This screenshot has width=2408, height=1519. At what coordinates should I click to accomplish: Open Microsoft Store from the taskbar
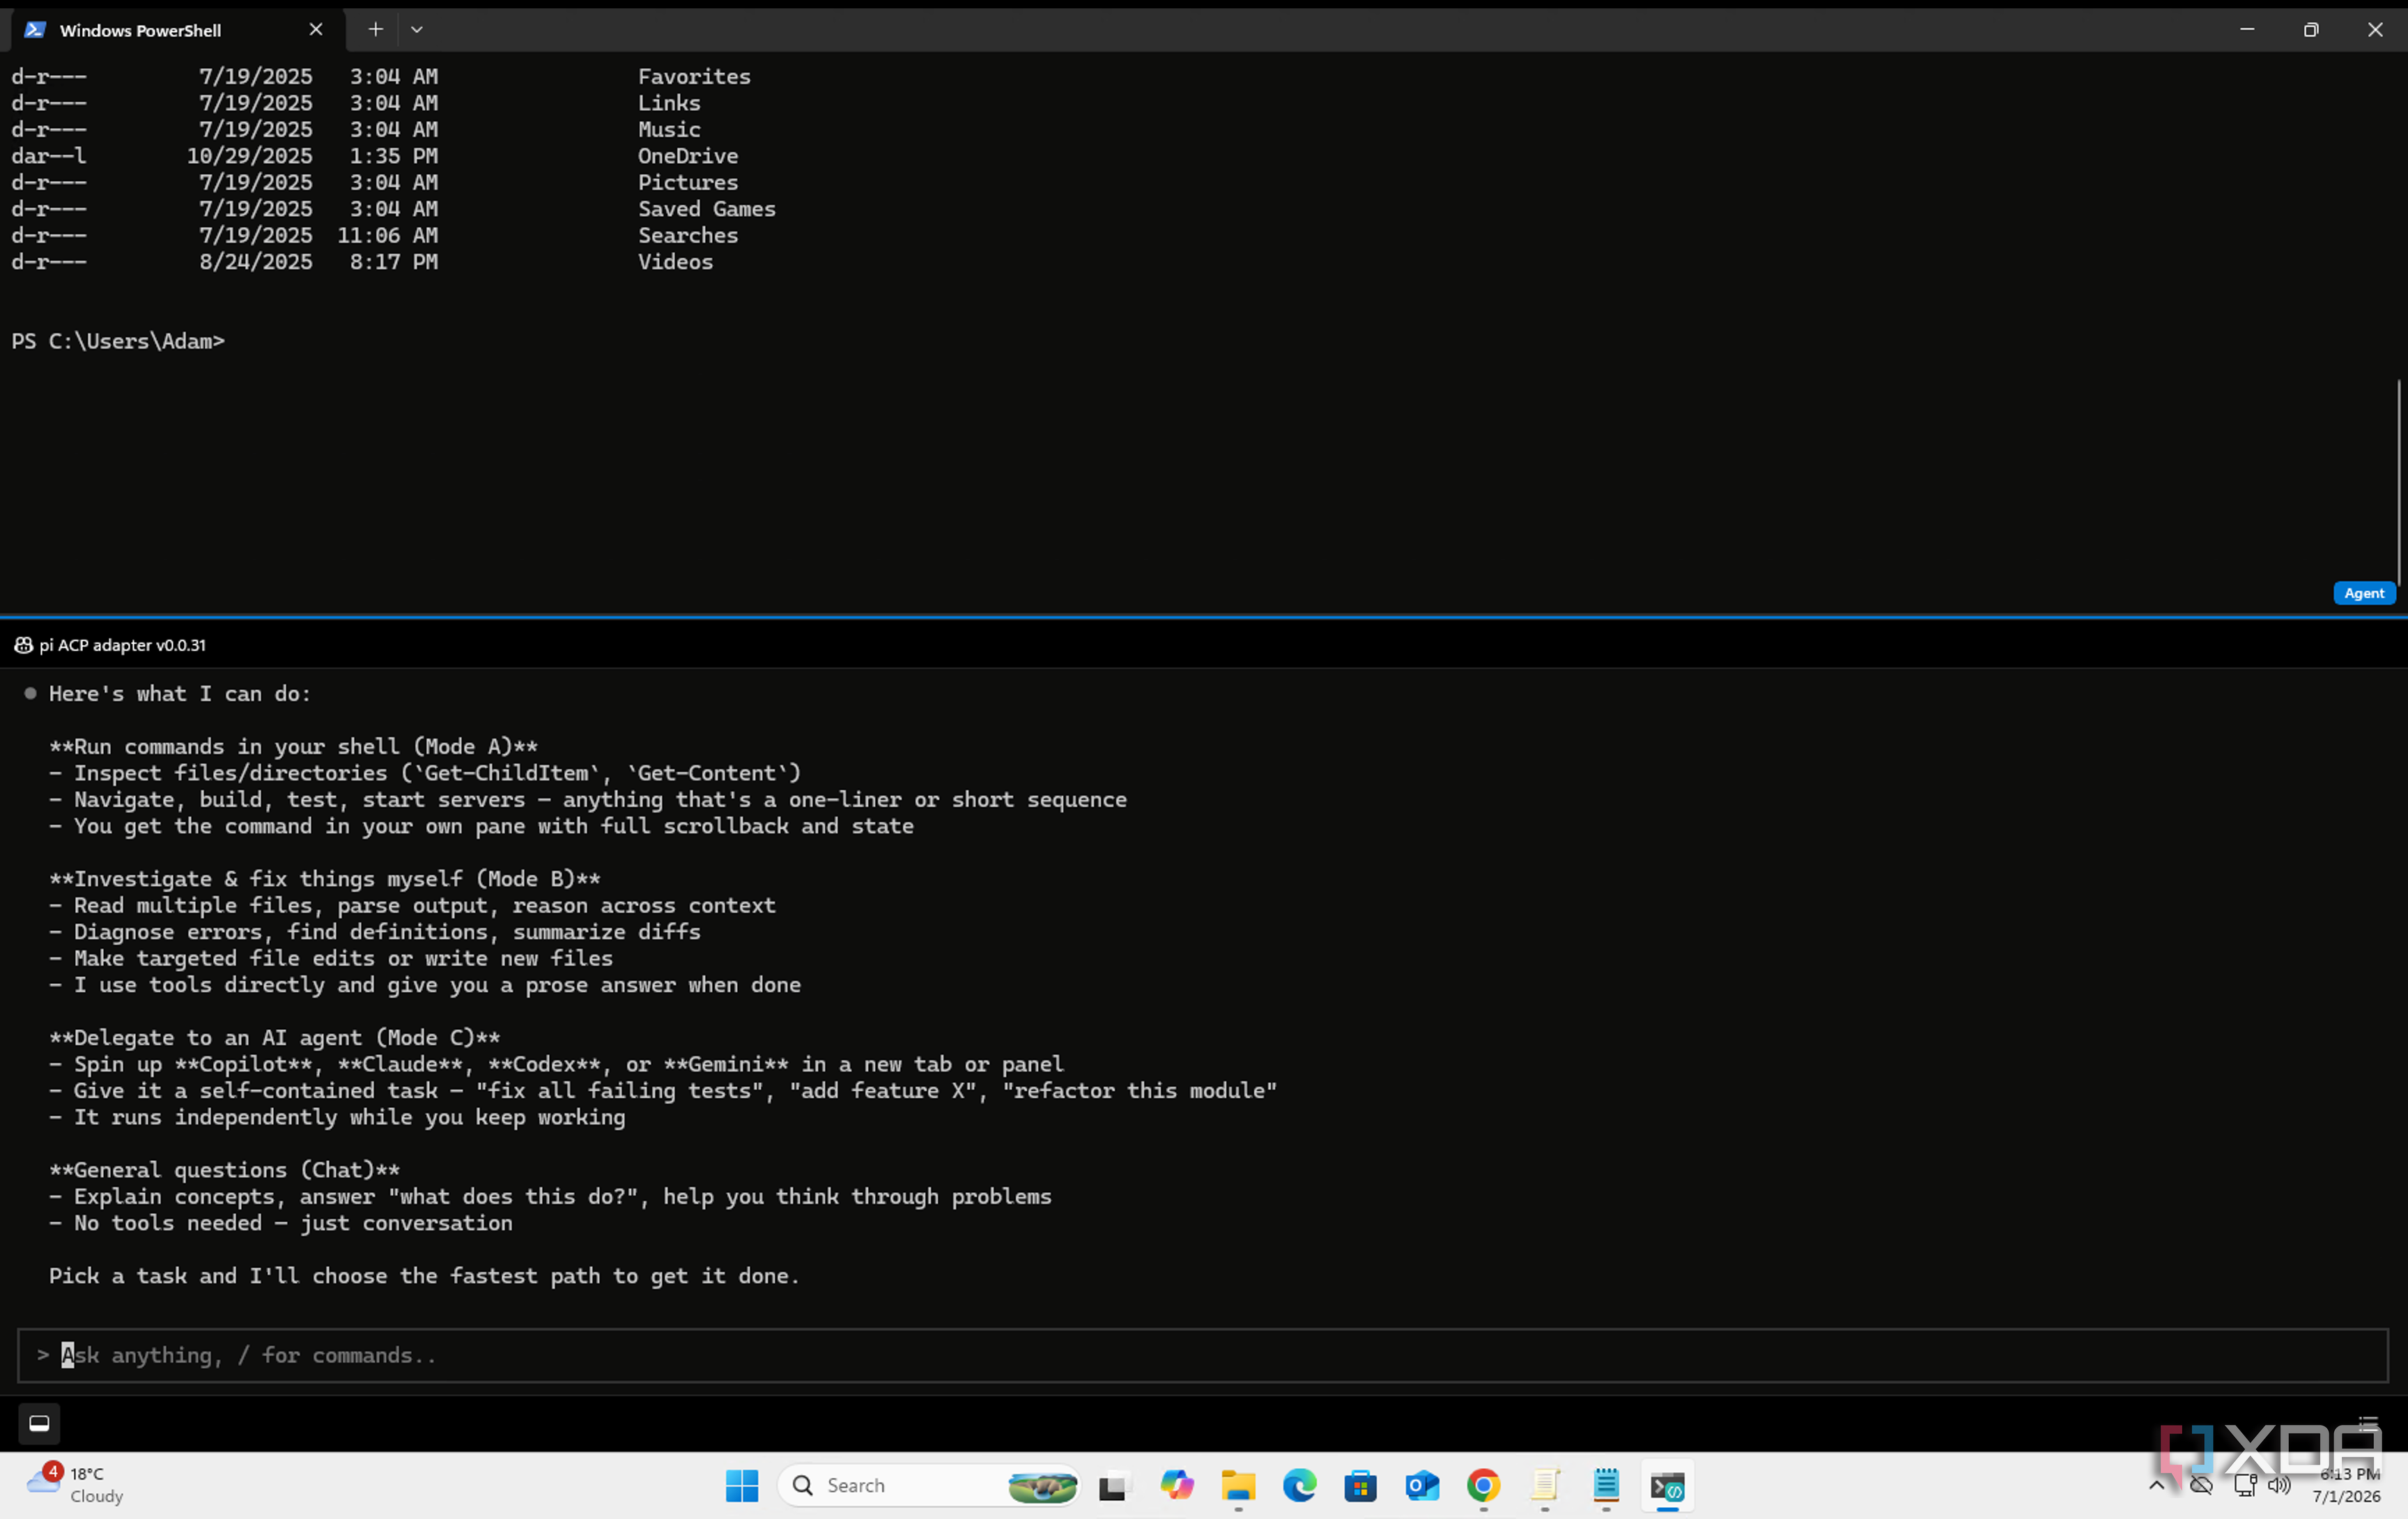click(x=1360, y=1486)
